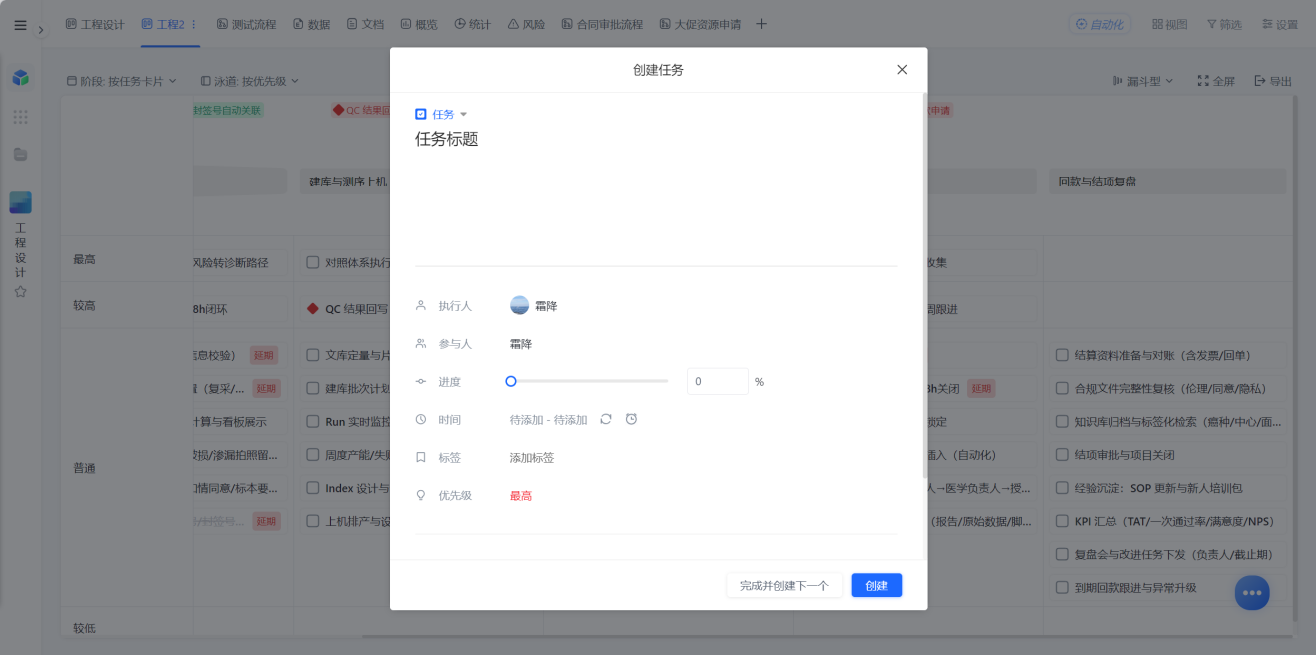Screen dimensions: 1316x655
Task: Click the 工程设计 project thumbnail in sidebar
Action: pos(20,203)
